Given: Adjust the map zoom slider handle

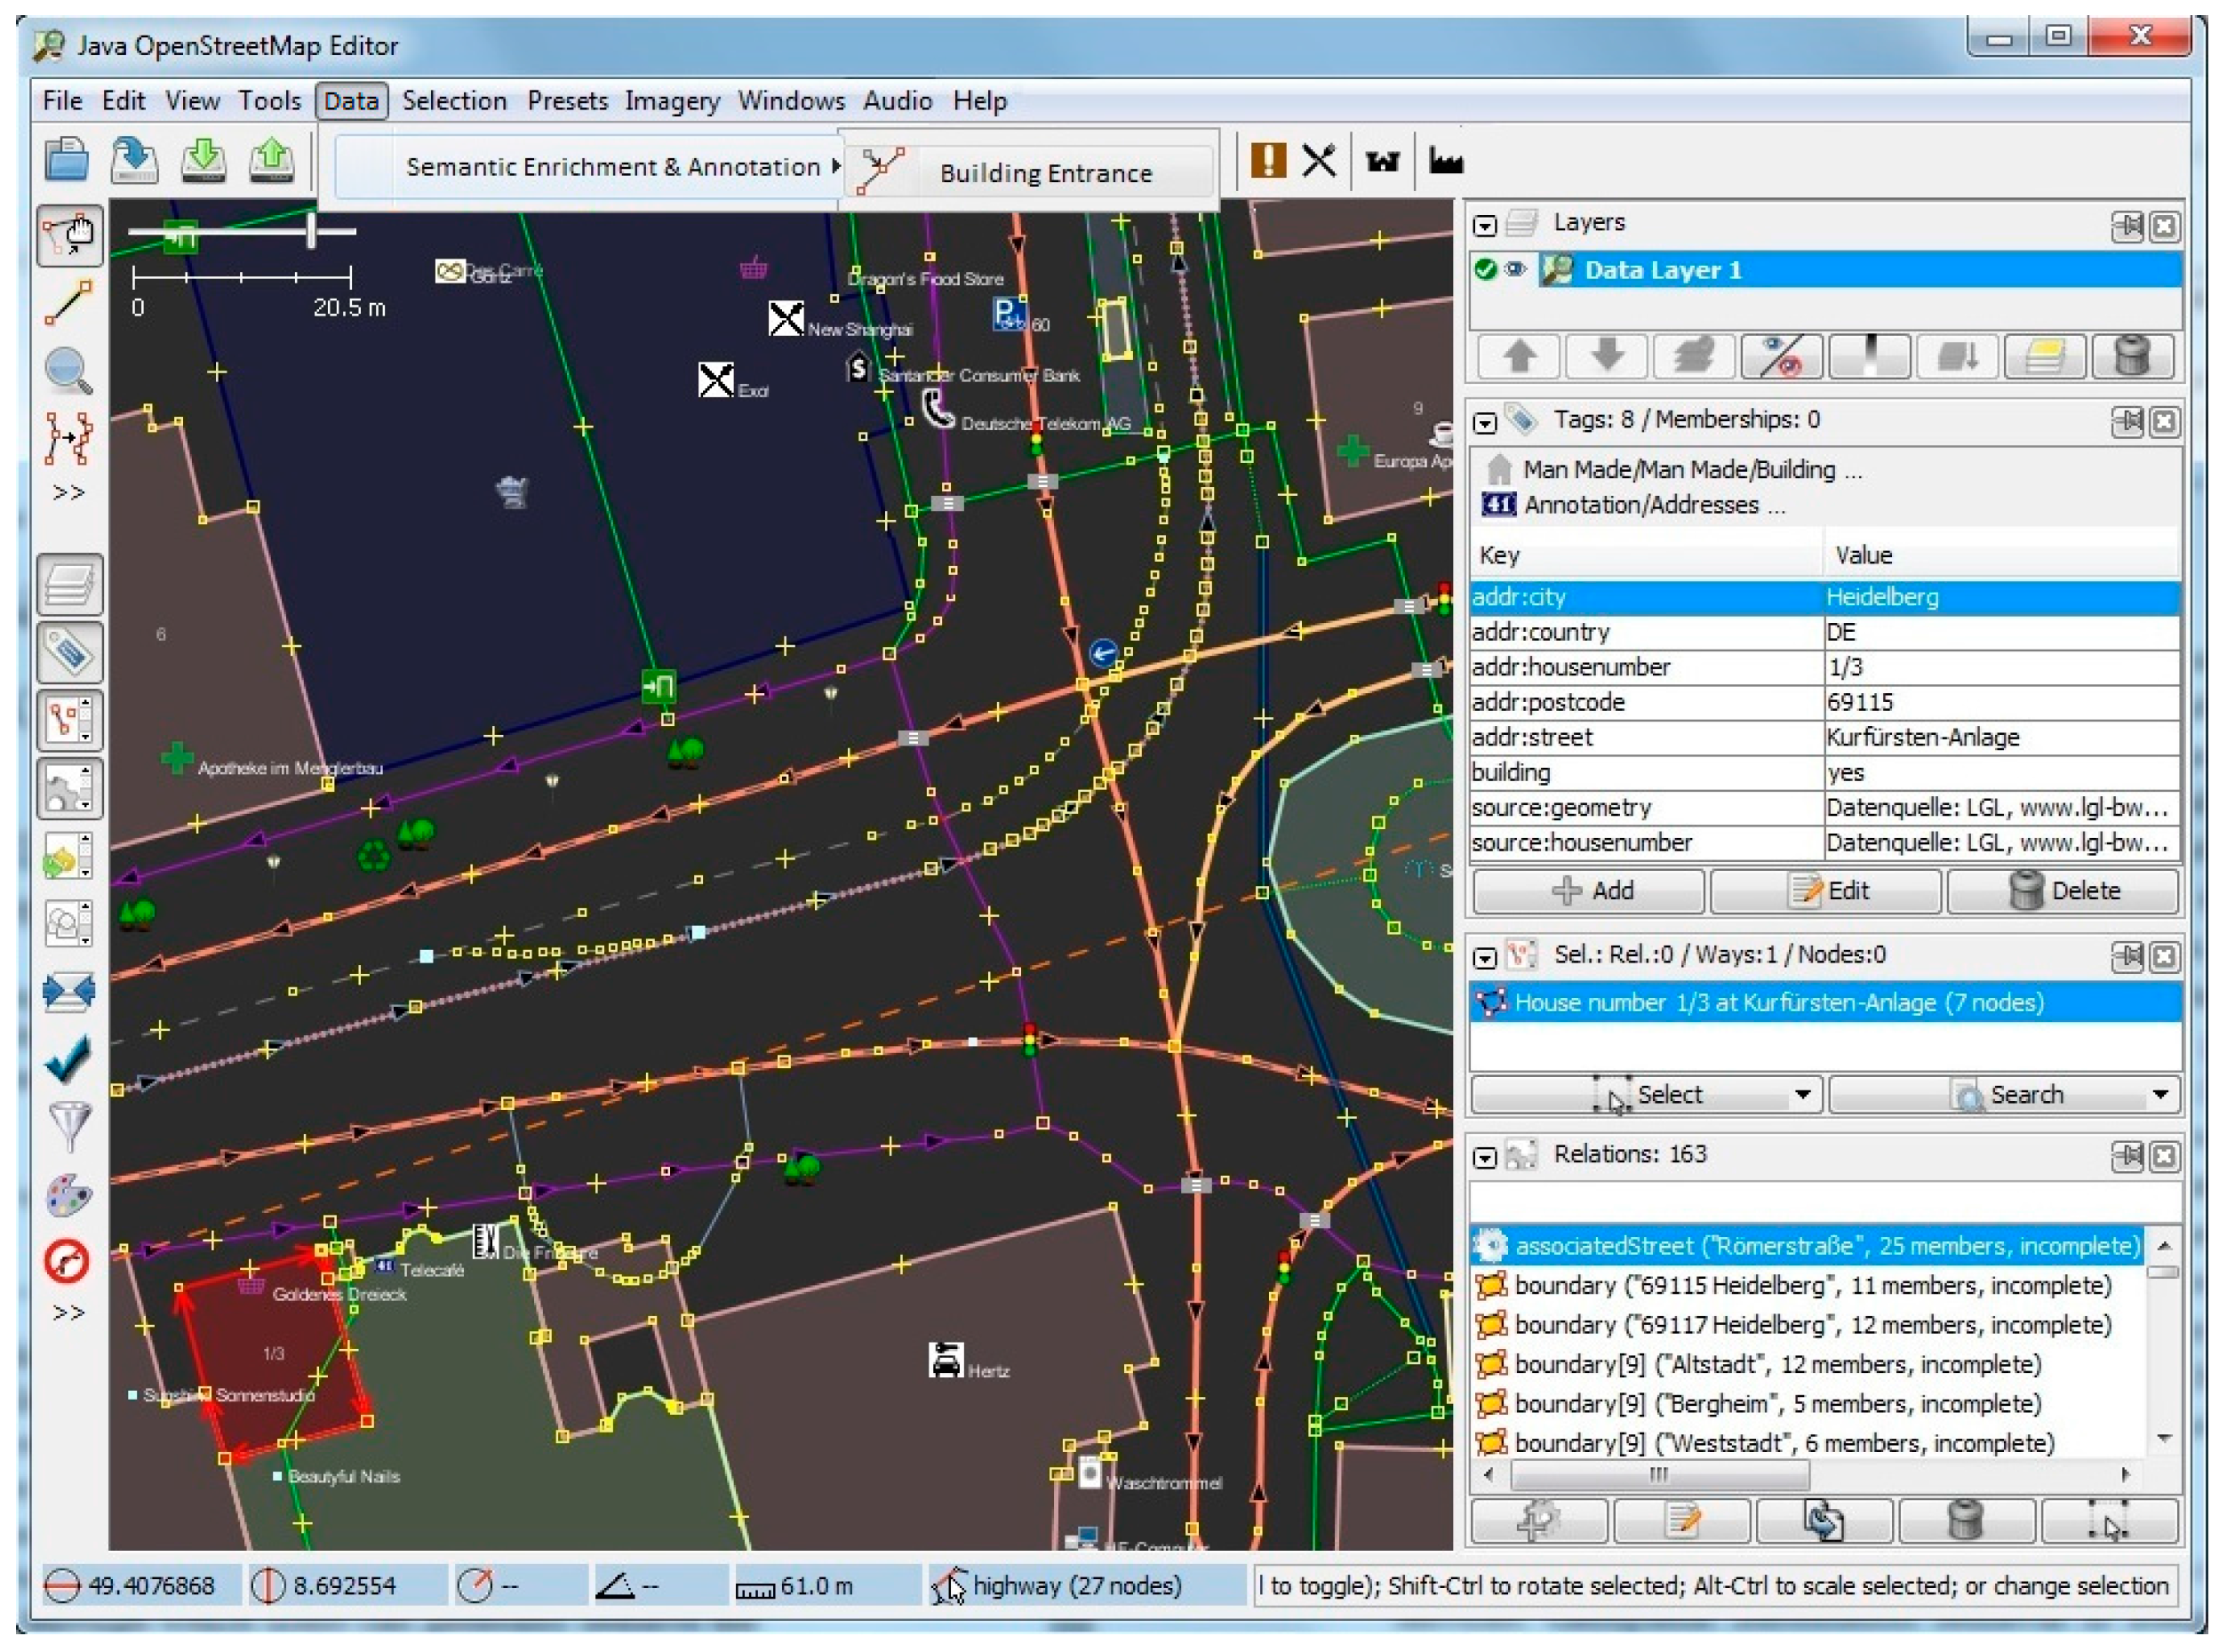Looking at the screenshot, I should (x=312, y=230).
